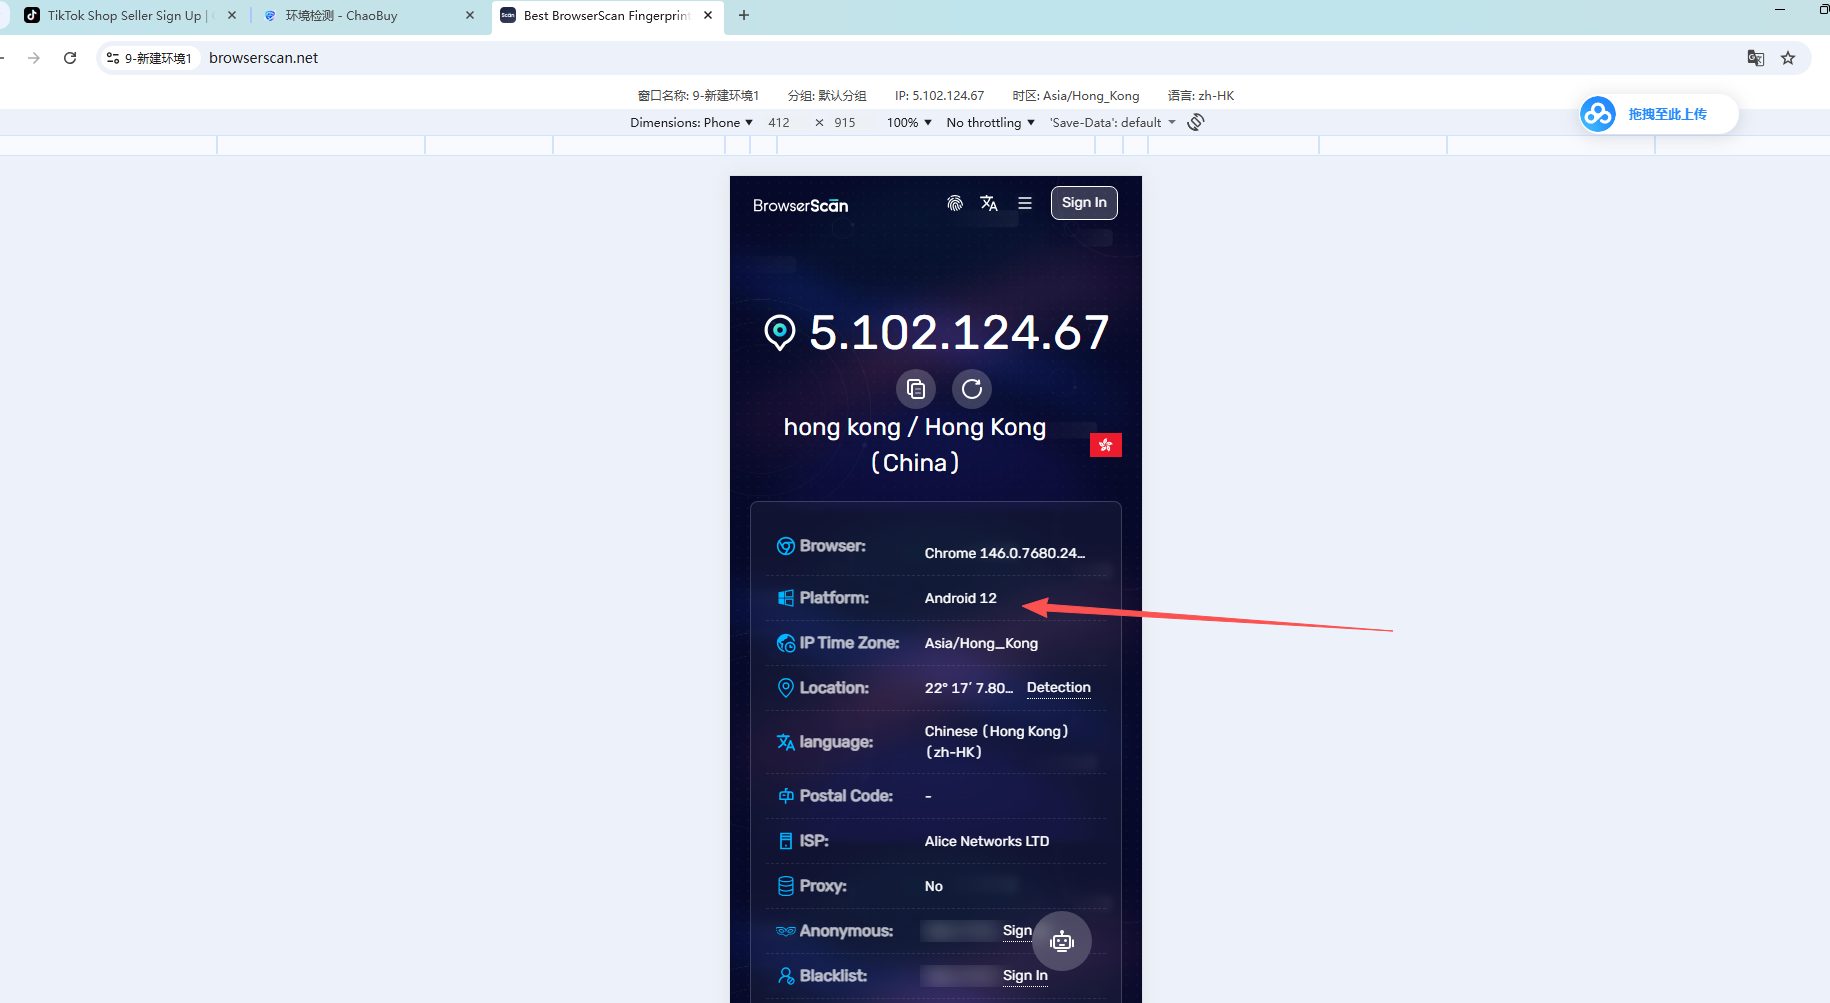Click the translate icon beside language label
Screen dimensions: 1830x1003
tap(786, 742)
